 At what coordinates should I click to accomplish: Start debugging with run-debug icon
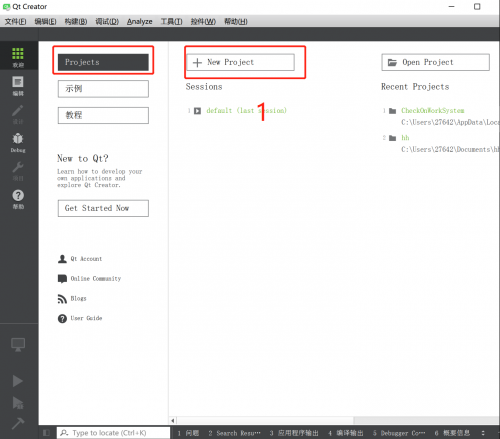tap(18, 403)
